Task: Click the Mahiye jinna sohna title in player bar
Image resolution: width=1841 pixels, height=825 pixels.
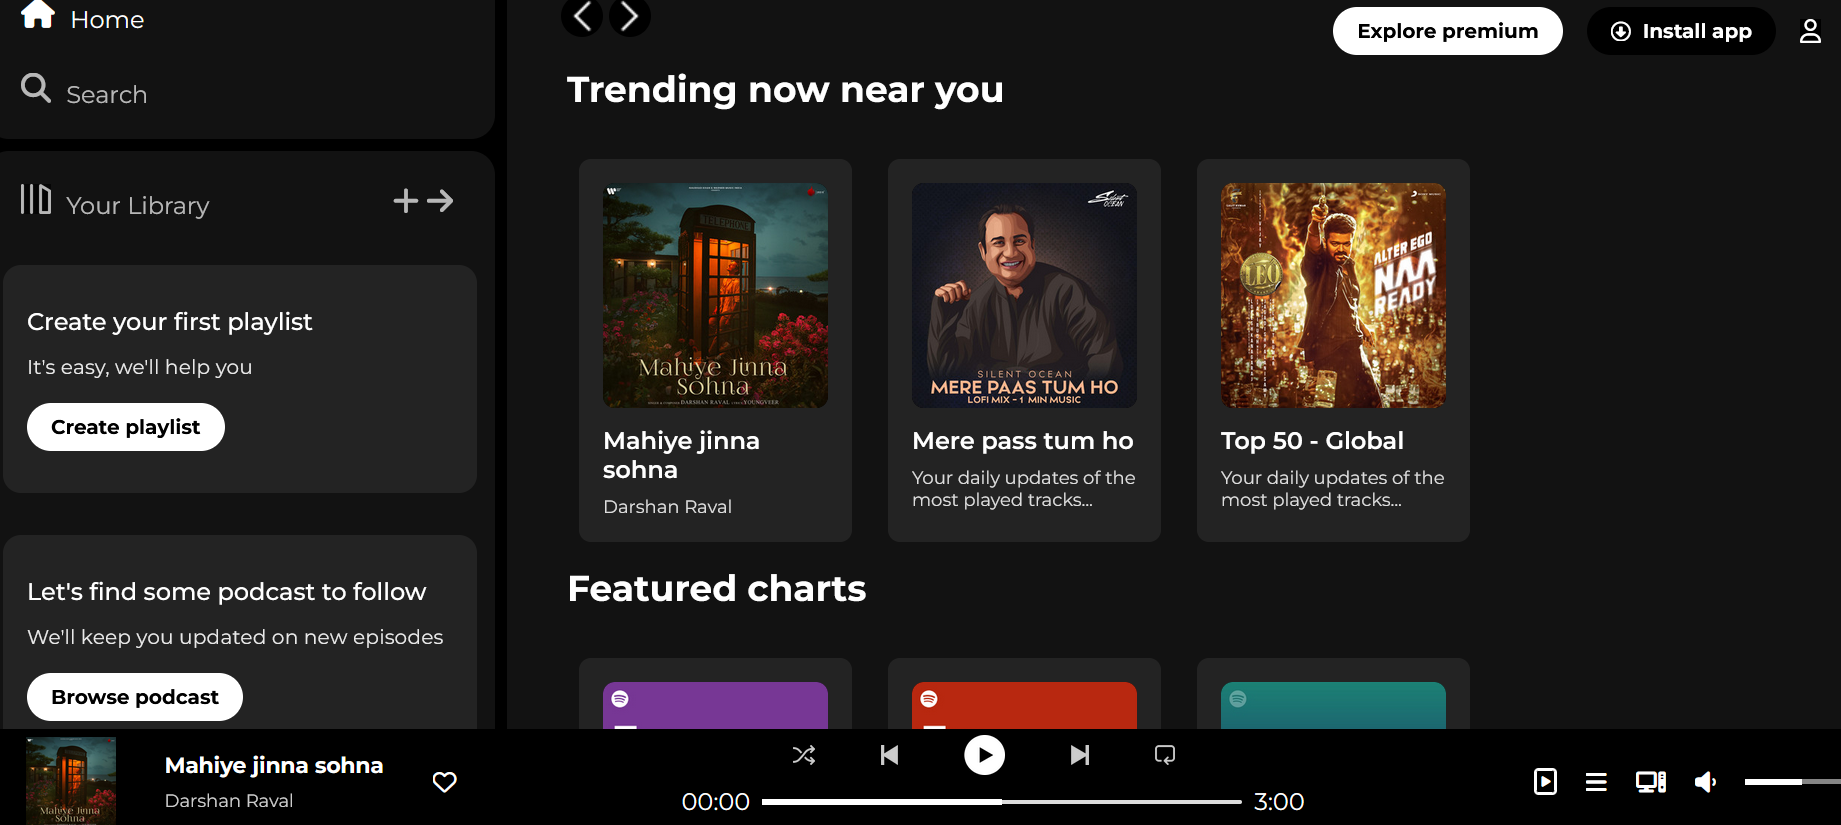Action: (274, 765)
